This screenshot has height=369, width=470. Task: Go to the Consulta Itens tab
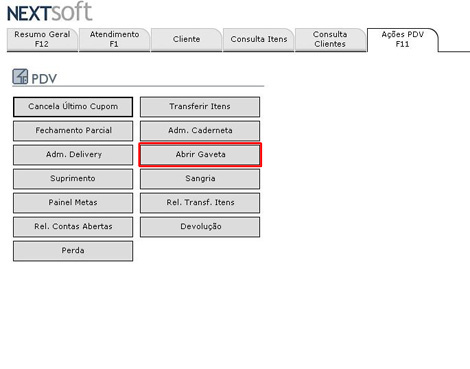point(259,39)
